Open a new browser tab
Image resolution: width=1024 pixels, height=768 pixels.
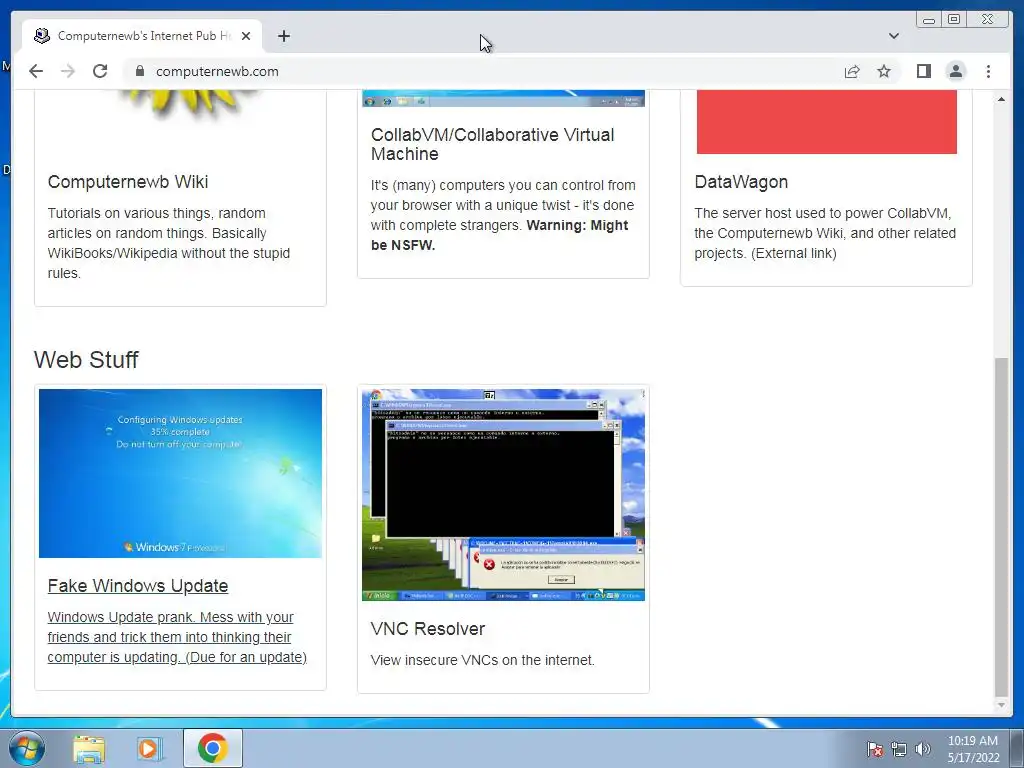[283, 36]
